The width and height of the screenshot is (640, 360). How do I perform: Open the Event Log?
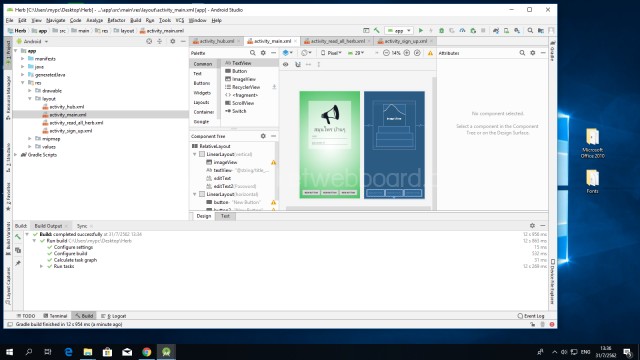pyautogui.click(x=531, y=316)
